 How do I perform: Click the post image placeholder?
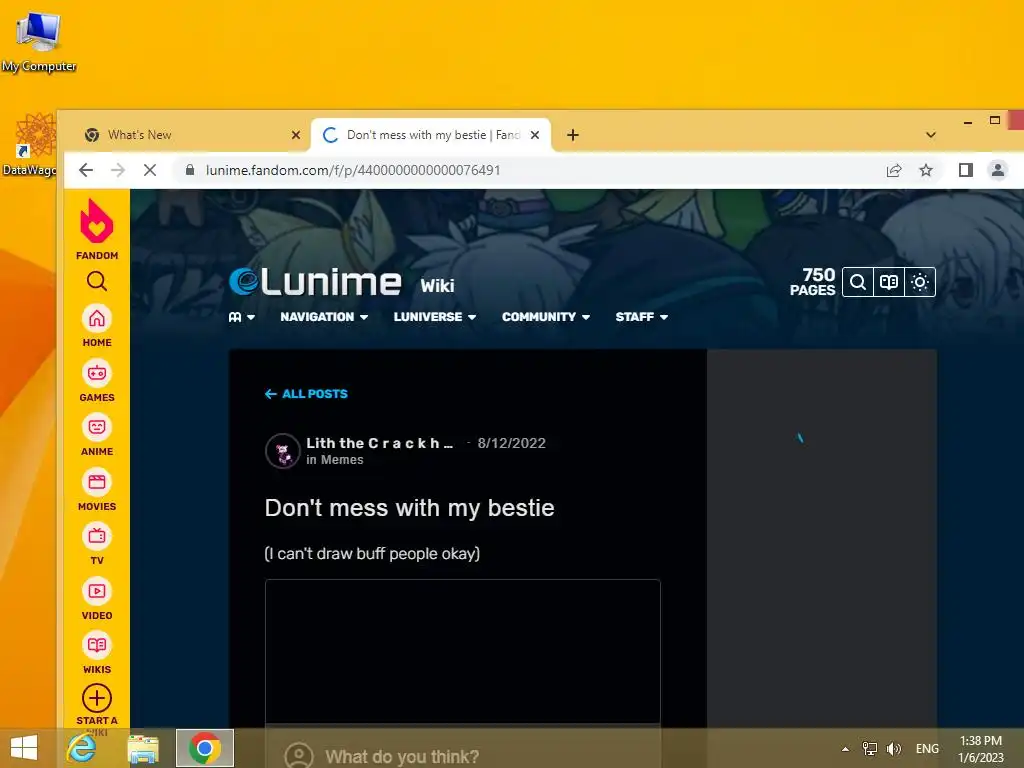(x=462, y=652)
